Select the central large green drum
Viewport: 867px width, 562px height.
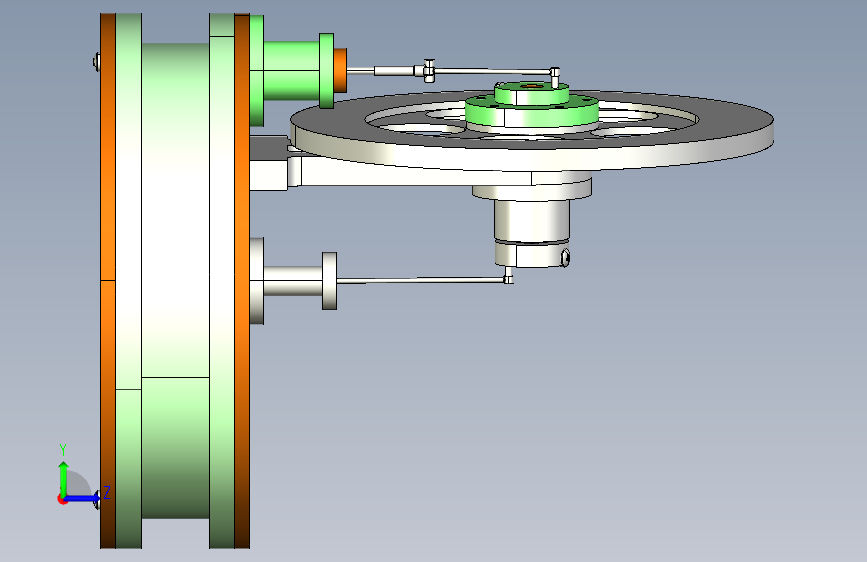point(175,281)
